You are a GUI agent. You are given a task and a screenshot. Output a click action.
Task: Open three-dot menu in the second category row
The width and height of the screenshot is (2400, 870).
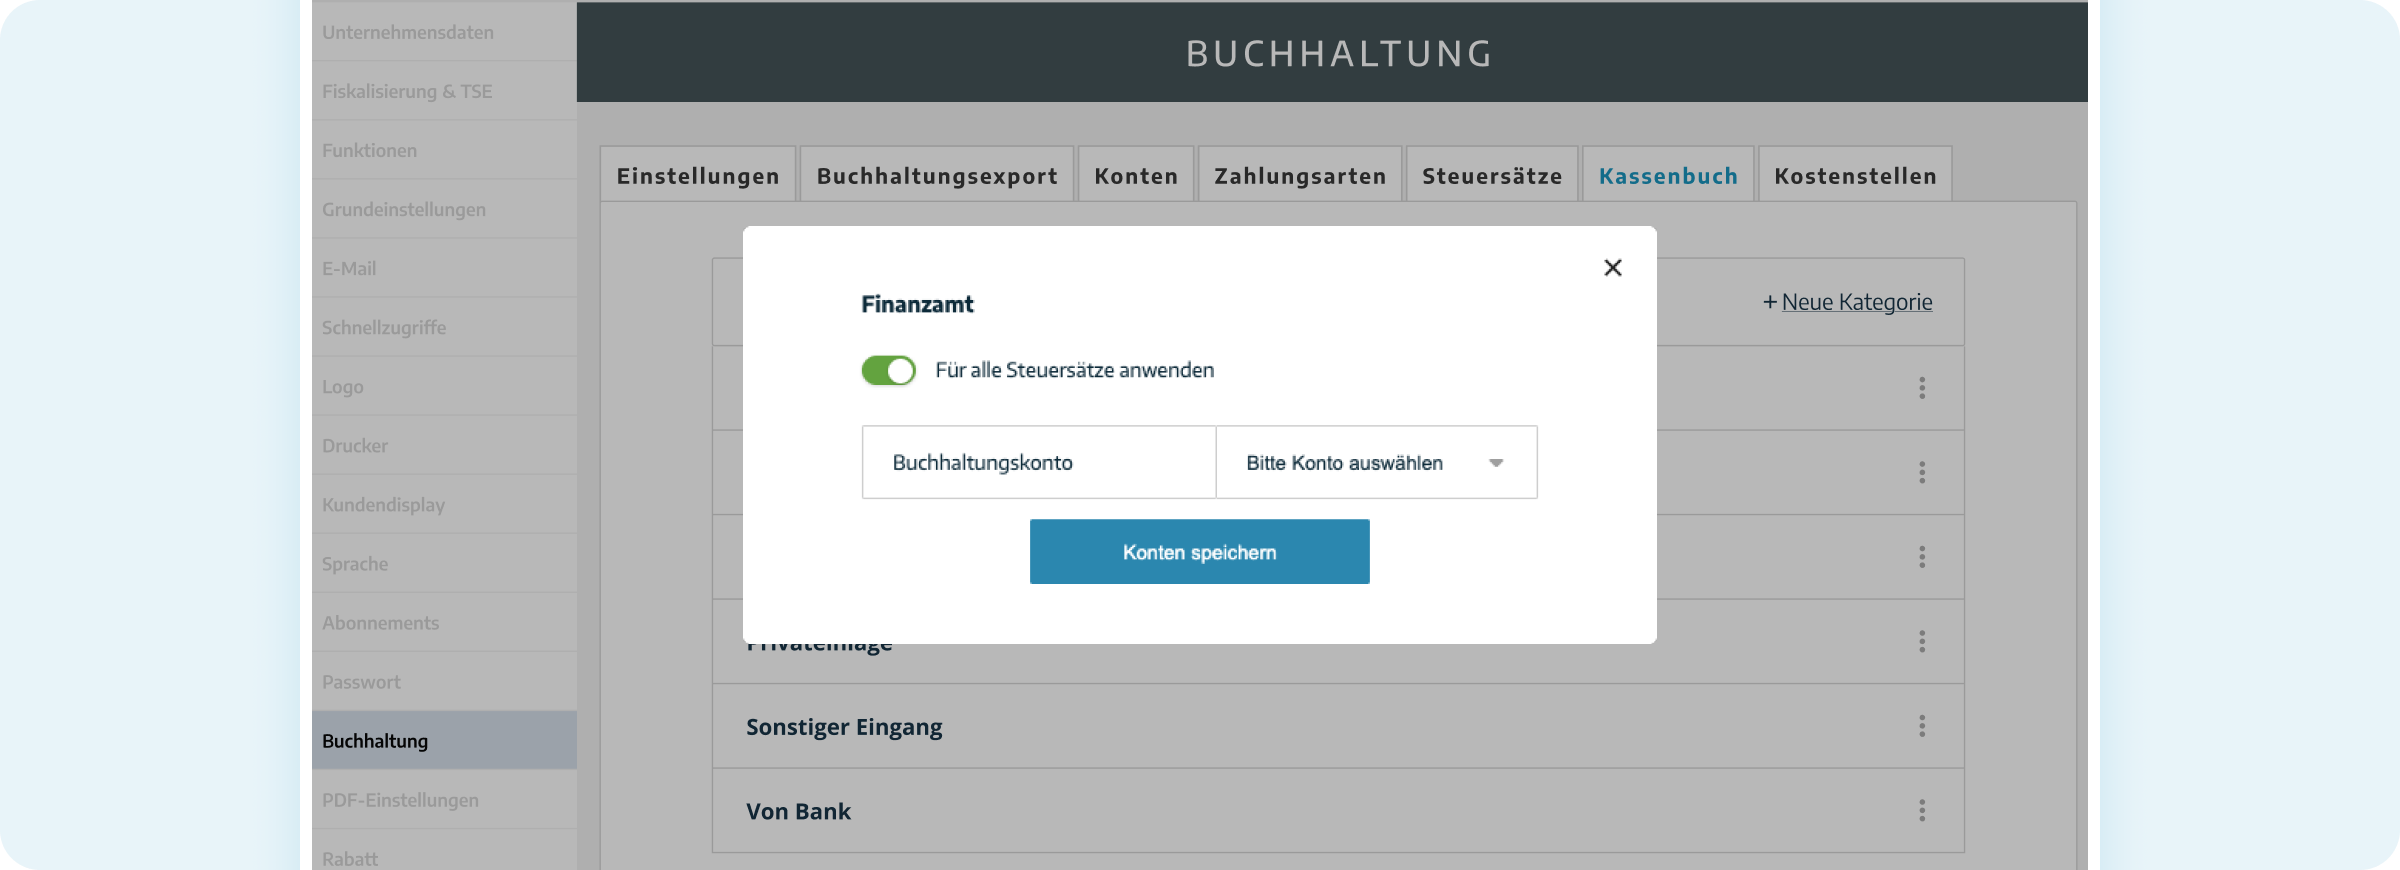click(x=1921, y=473)
